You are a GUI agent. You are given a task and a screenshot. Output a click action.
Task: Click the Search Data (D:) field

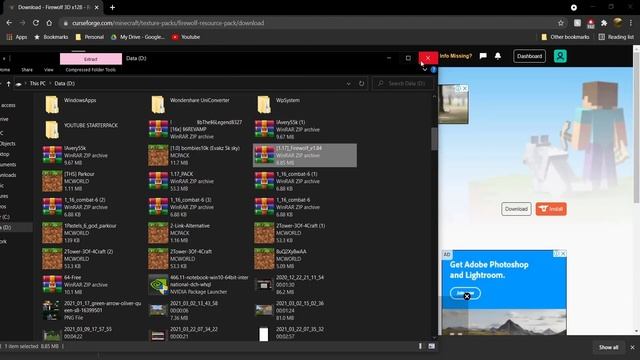[x=402, y=83]
